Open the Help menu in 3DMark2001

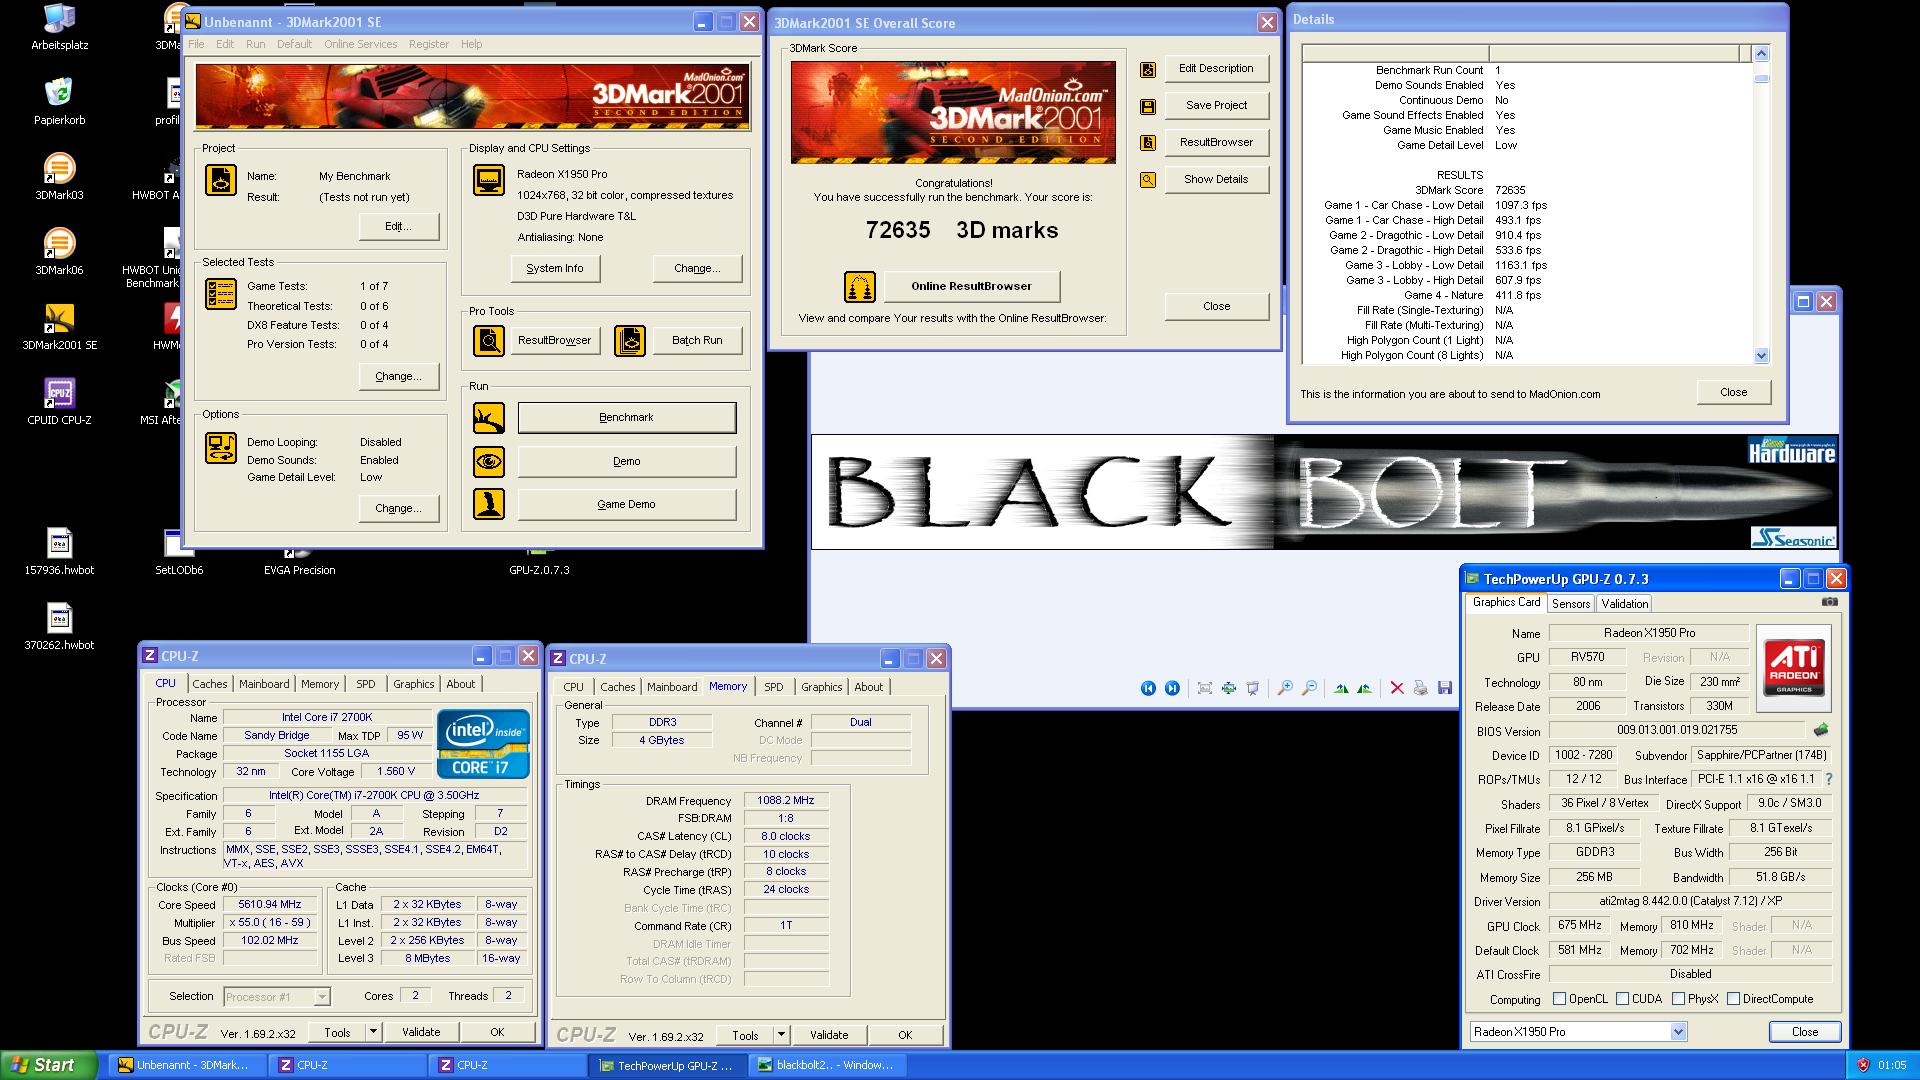click(471, 44)
